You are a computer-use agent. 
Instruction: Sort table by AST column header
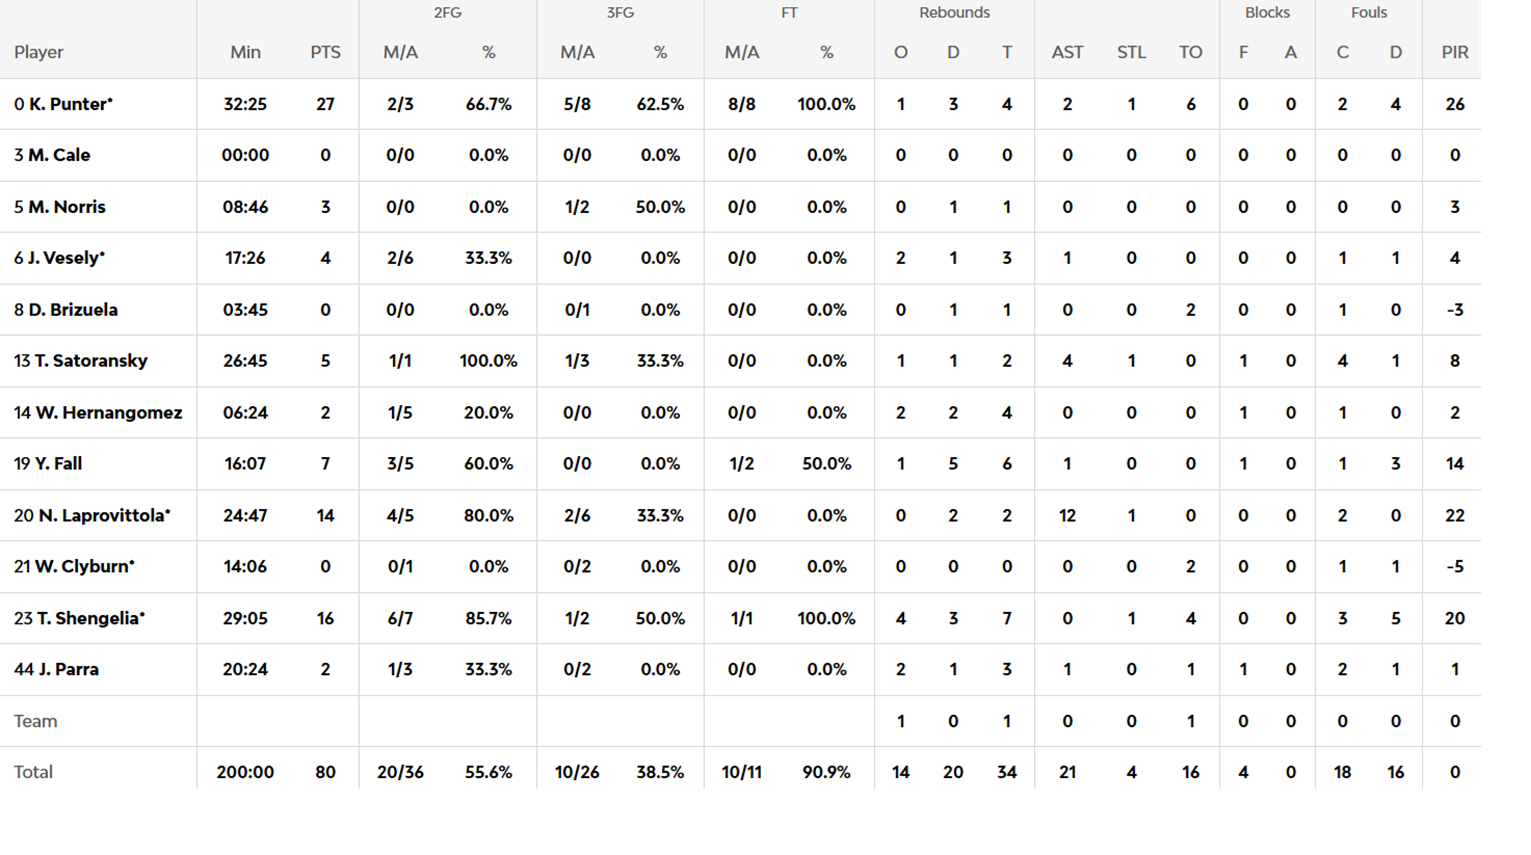pos(1067,52)
